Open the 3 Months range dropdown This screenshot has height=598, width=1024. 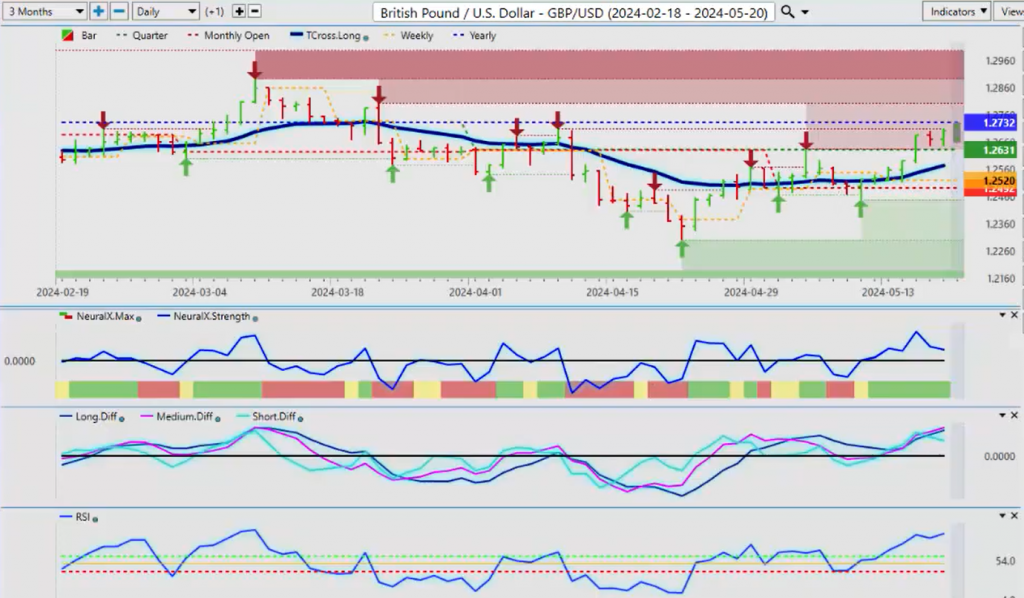pyautogui.click(x=44, y=11)
